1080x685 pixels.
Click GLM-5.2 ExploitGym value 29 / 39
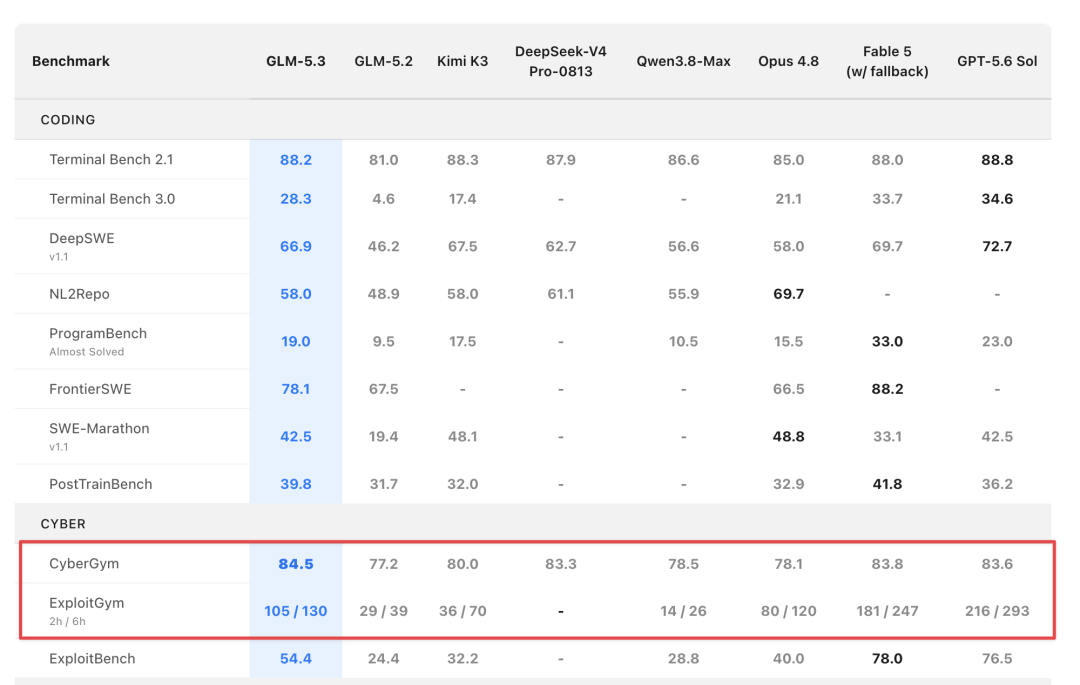pos(383,611)
